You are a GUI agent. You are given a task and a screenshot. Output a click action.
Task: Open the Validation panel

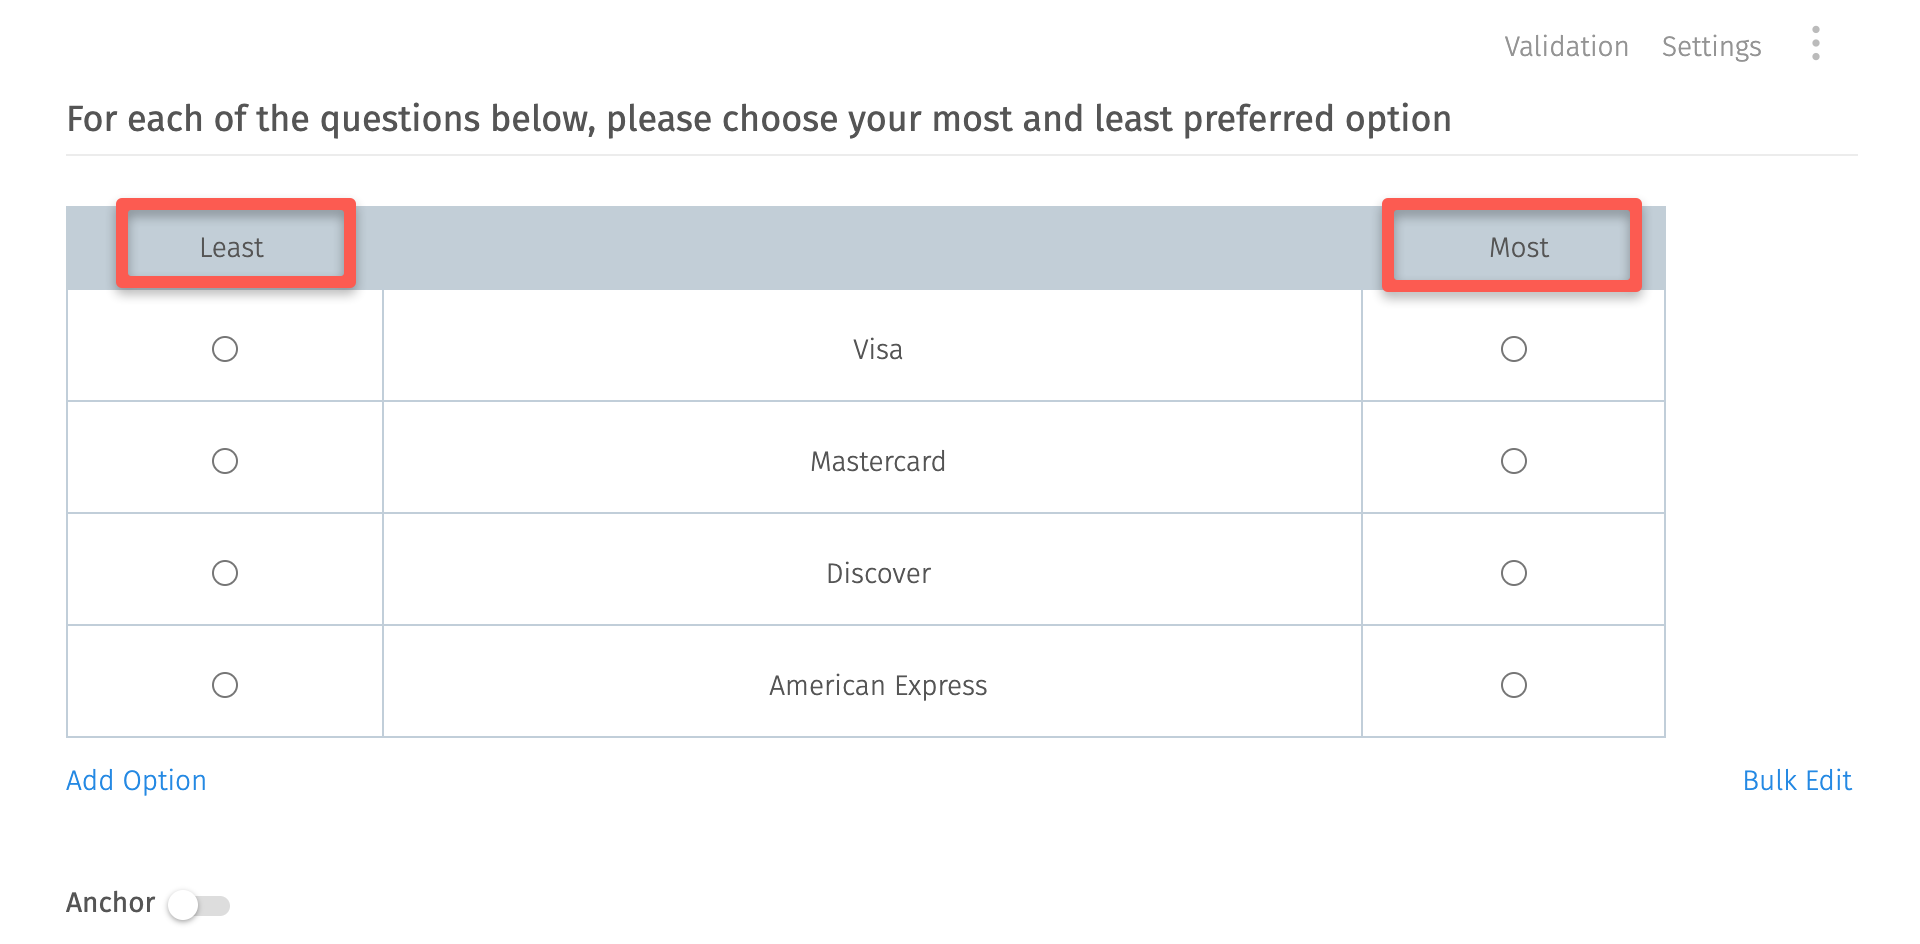point(1566,46)
